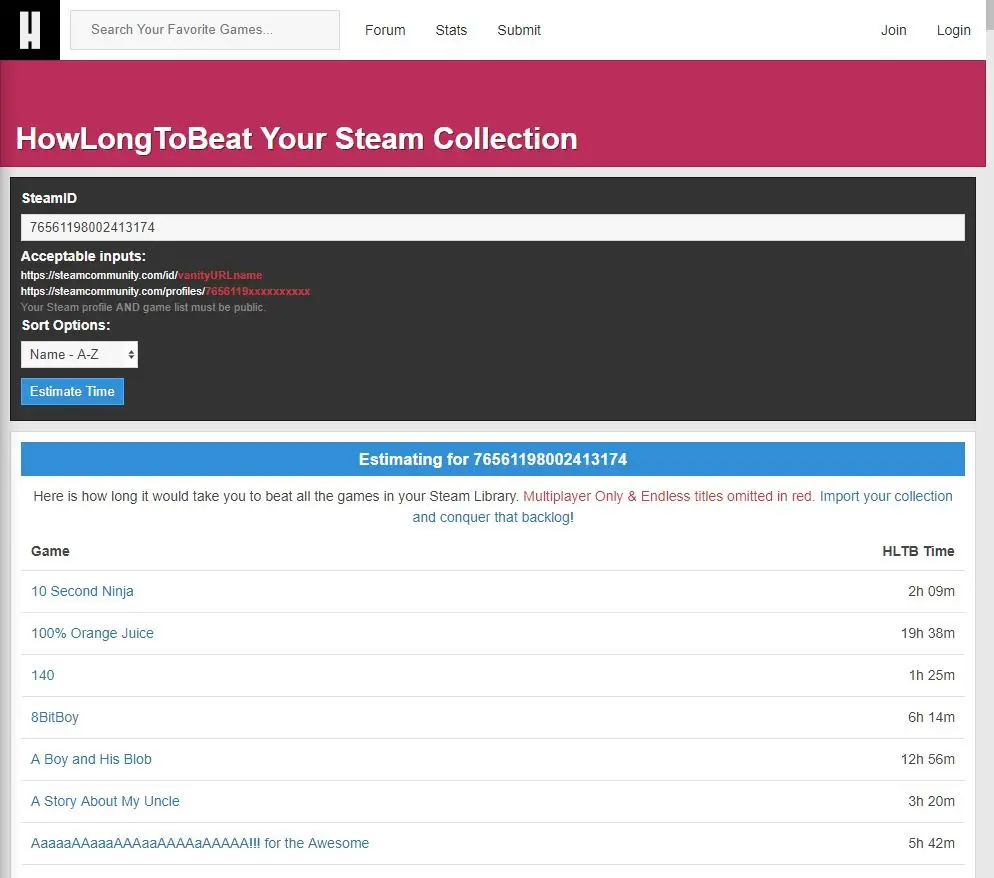Follow the Import your collection link
The image size is (994, 878).
[x=682, y=507]
